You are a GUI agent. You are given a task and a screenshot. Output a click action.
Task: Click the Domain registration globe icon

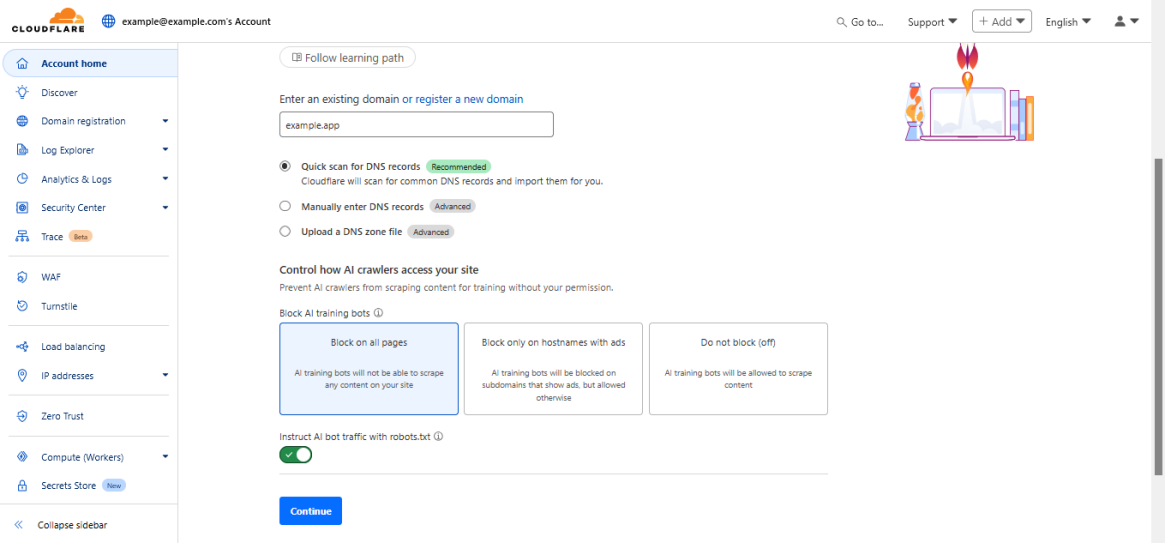pos(22,121)
